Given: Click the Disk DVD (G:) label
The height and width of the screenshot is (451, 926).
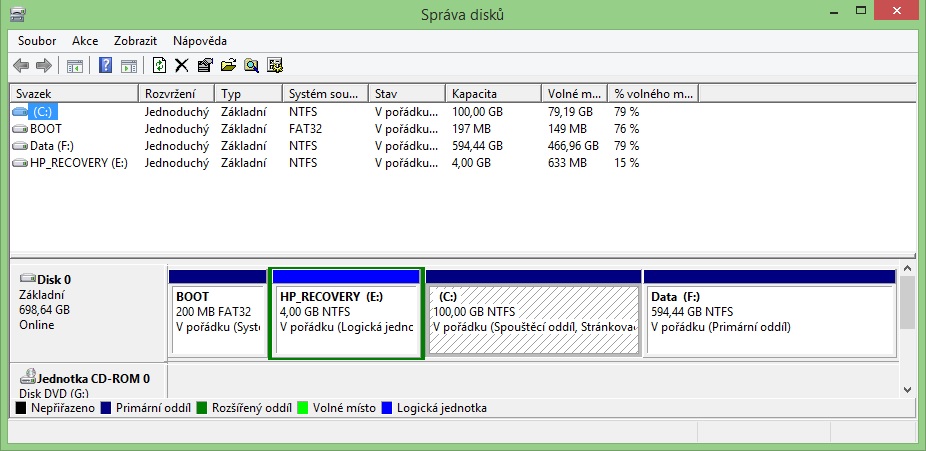Looking at the screenshot, I should [54, 393].
